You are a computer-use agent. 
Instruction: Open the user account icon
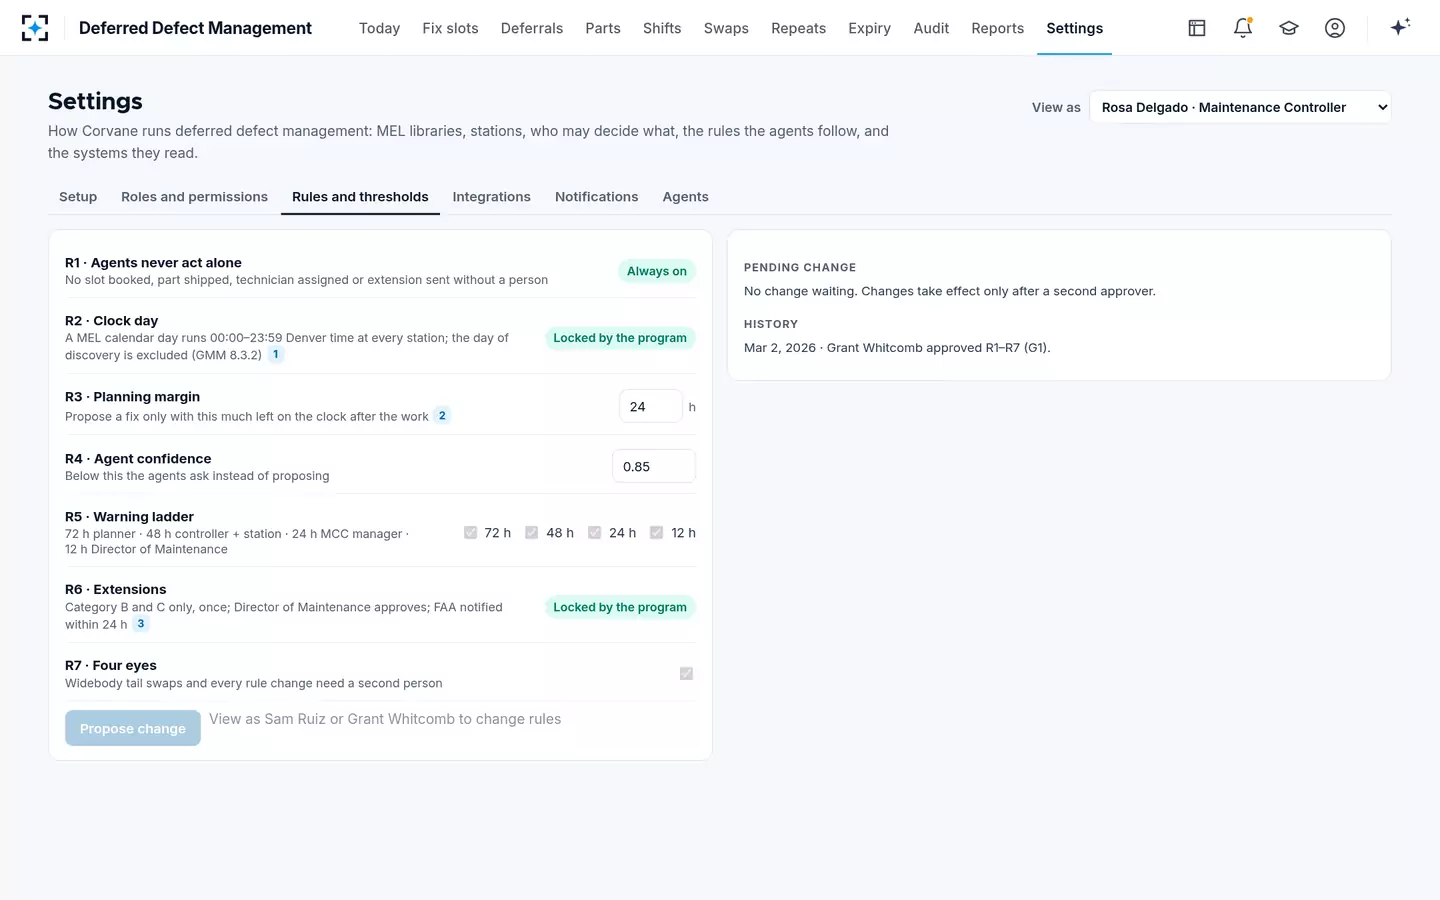coord(1335,28)
